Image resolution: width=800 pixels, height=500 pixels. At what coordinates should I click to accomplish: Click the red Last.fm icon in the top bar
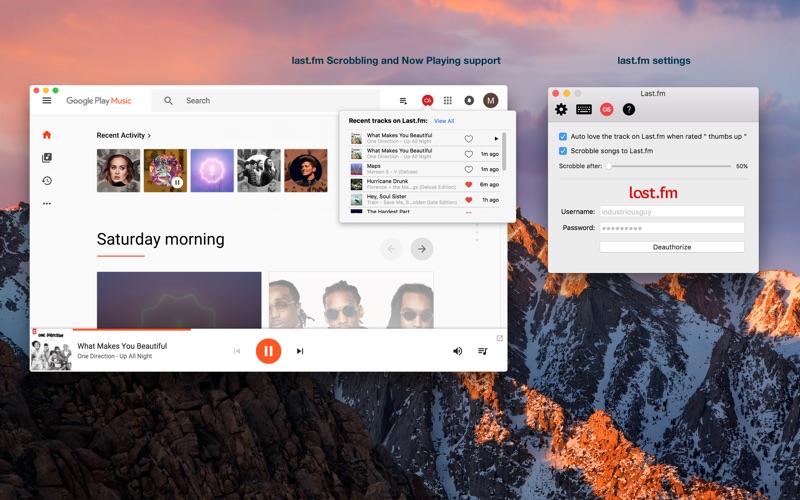pos(428,101)
